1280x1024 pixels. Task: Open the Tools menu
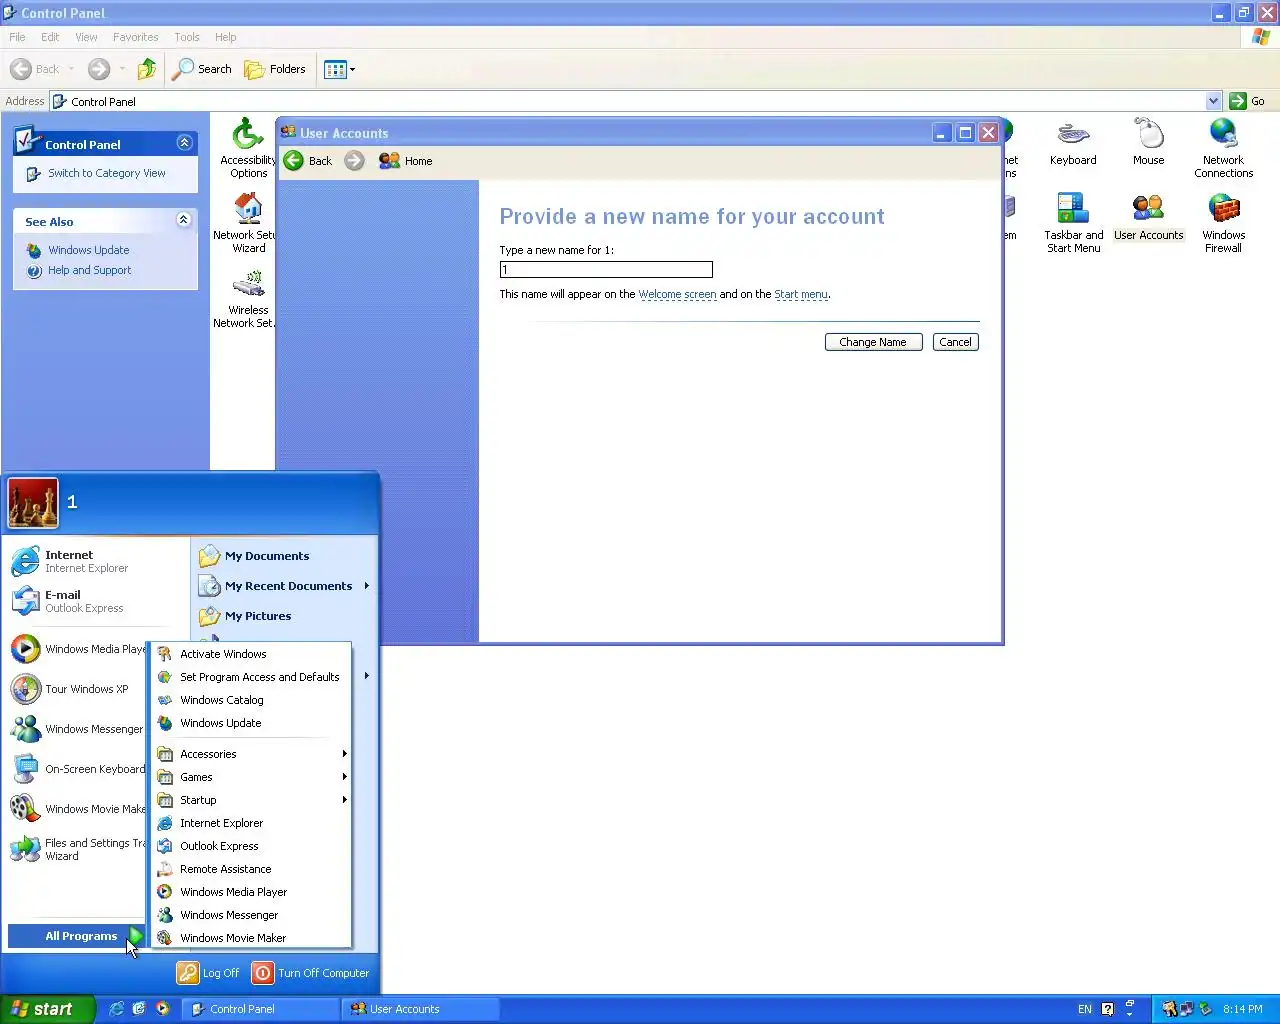pos(187,37)
